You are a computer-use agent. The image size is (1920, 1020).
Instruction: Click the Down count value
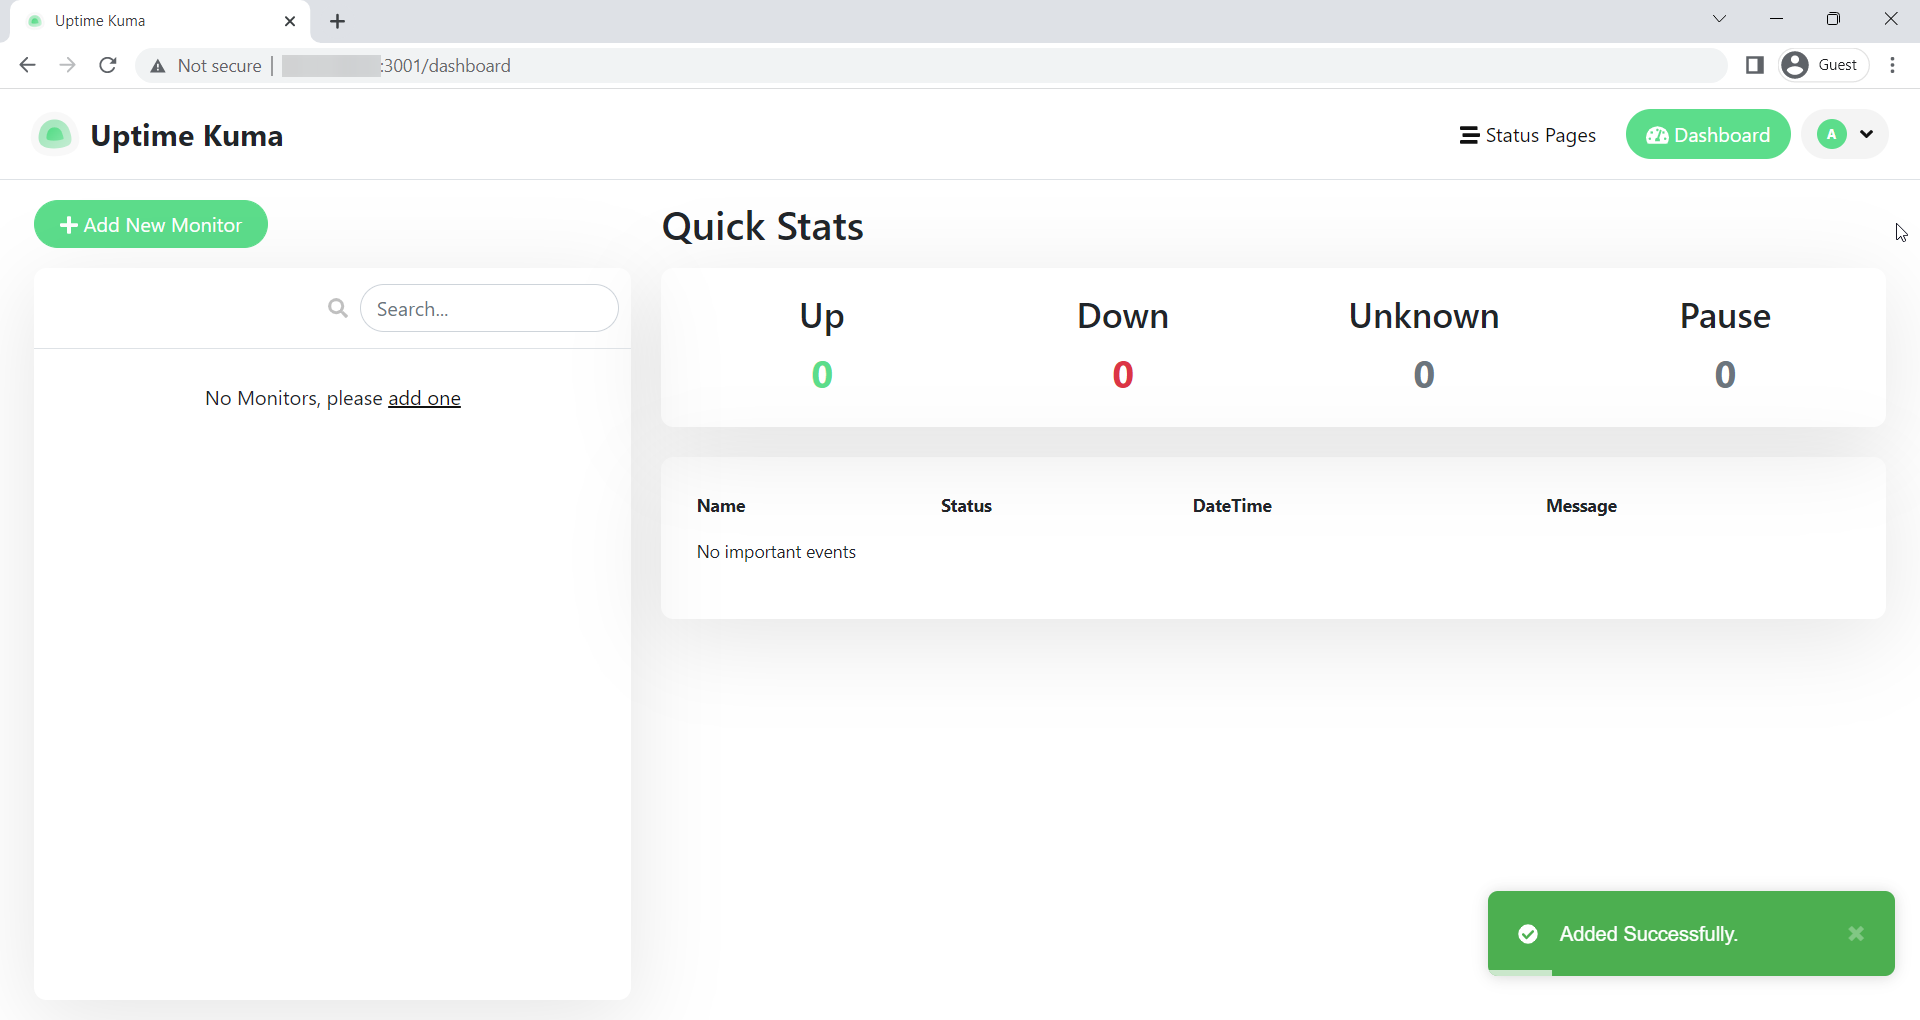pyautogui.click(x=1123, y=375)
